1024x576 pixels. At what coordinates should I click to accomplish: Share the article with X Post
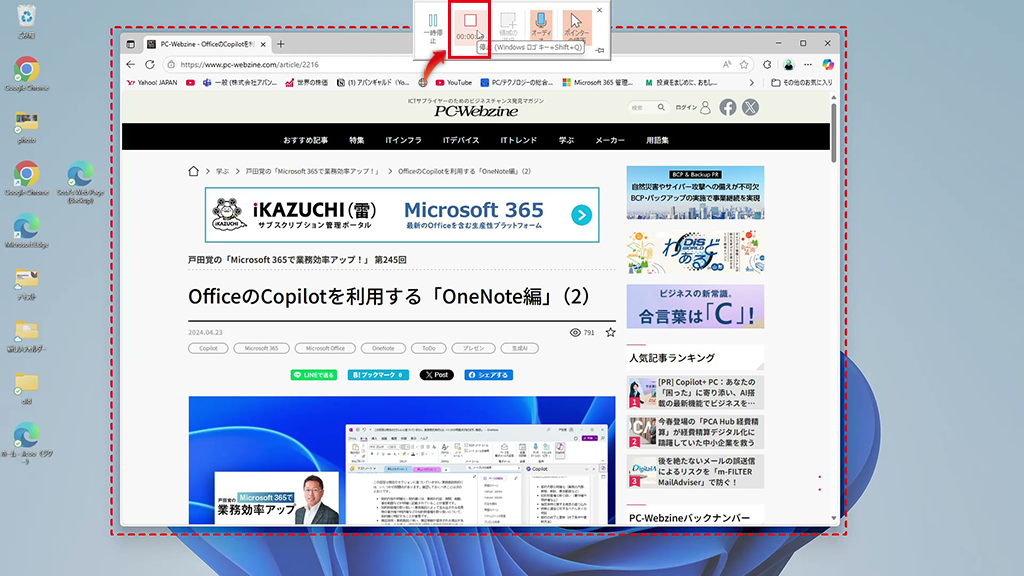point(436,375)
